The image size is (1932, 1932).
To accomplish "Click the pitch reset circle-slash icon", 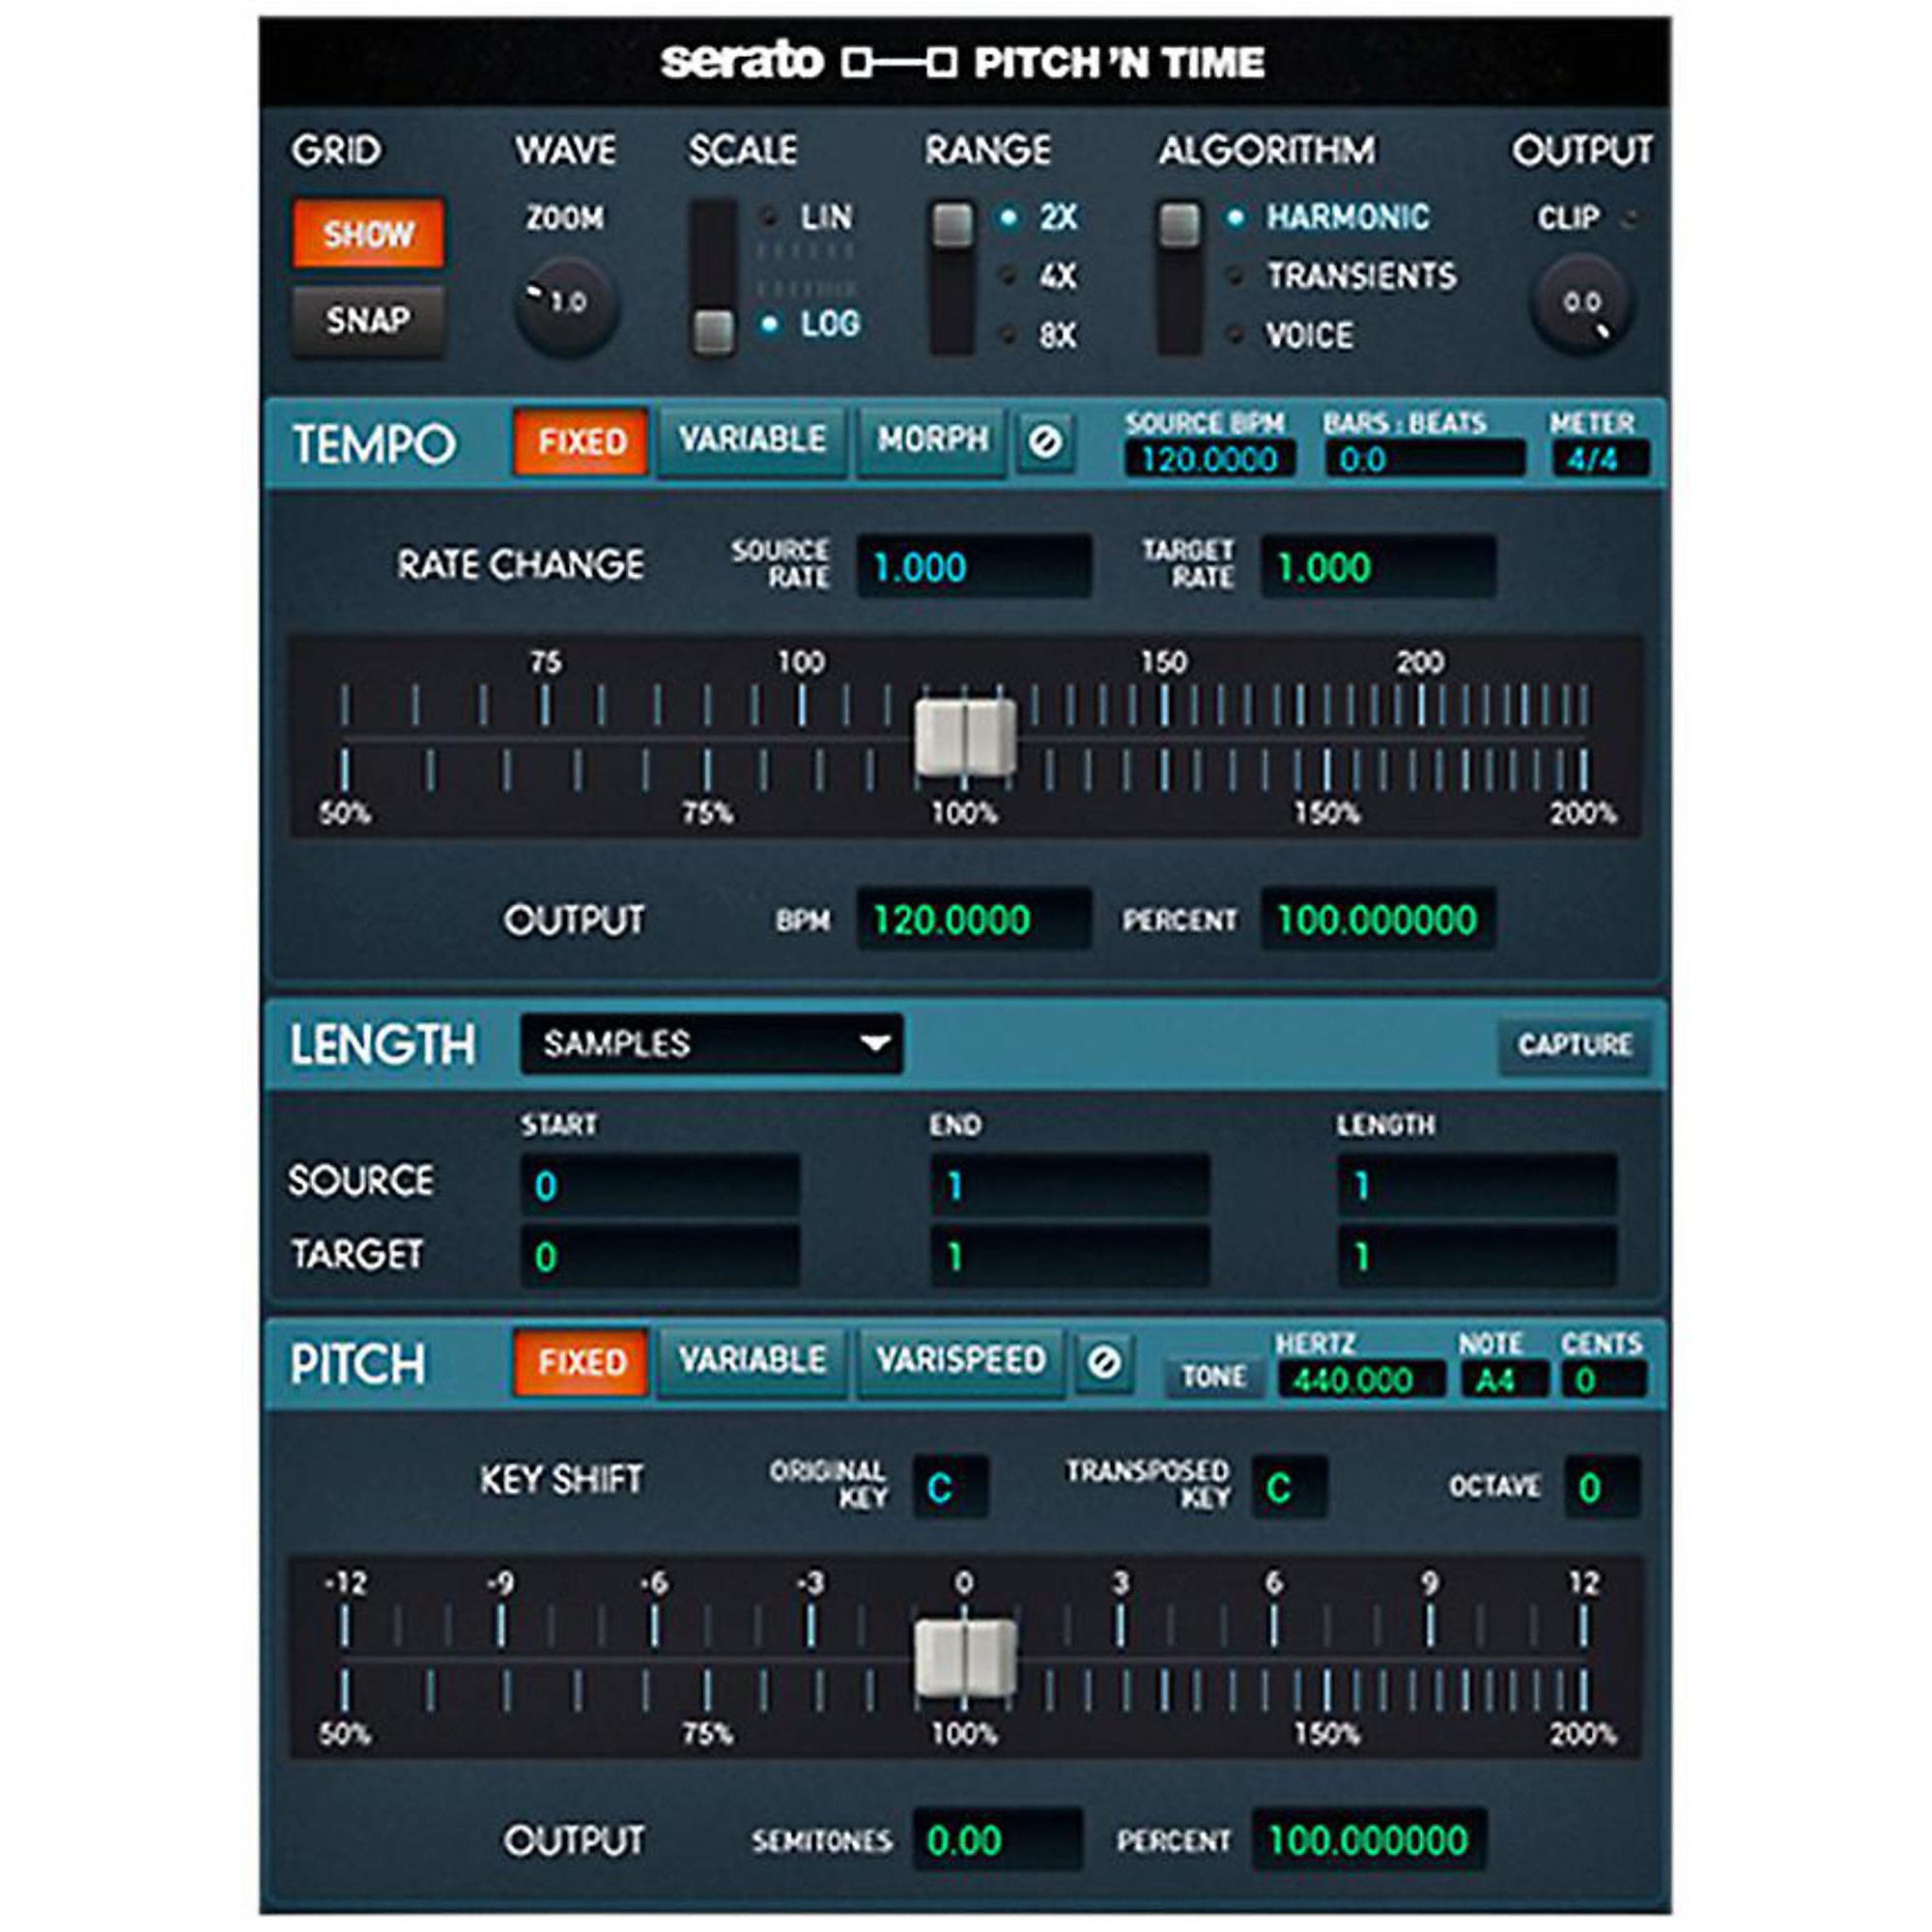I will pos(1104,1362).
